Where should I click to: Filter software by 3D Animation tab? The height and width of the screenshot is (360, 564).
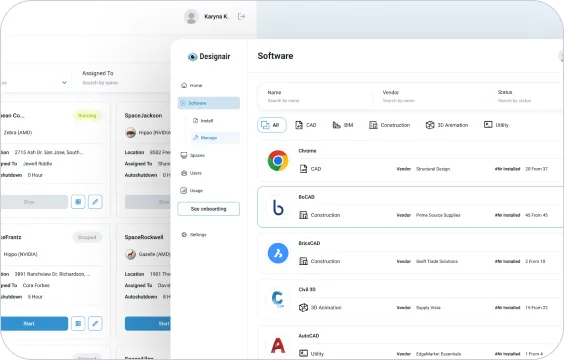pyautogui.click(x=447, y=125)
